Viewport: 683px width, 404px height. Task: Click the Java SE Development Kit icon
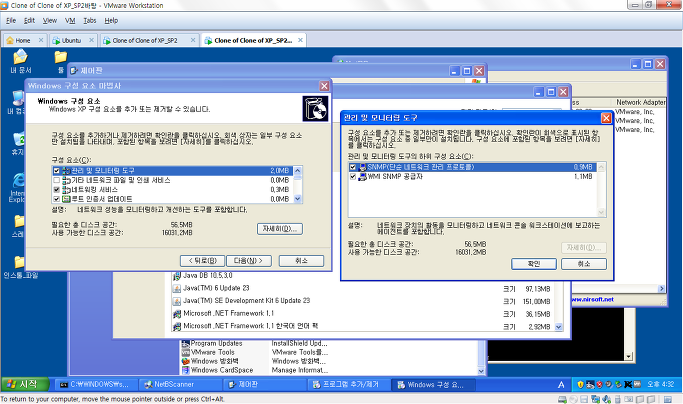click(177, 301)
